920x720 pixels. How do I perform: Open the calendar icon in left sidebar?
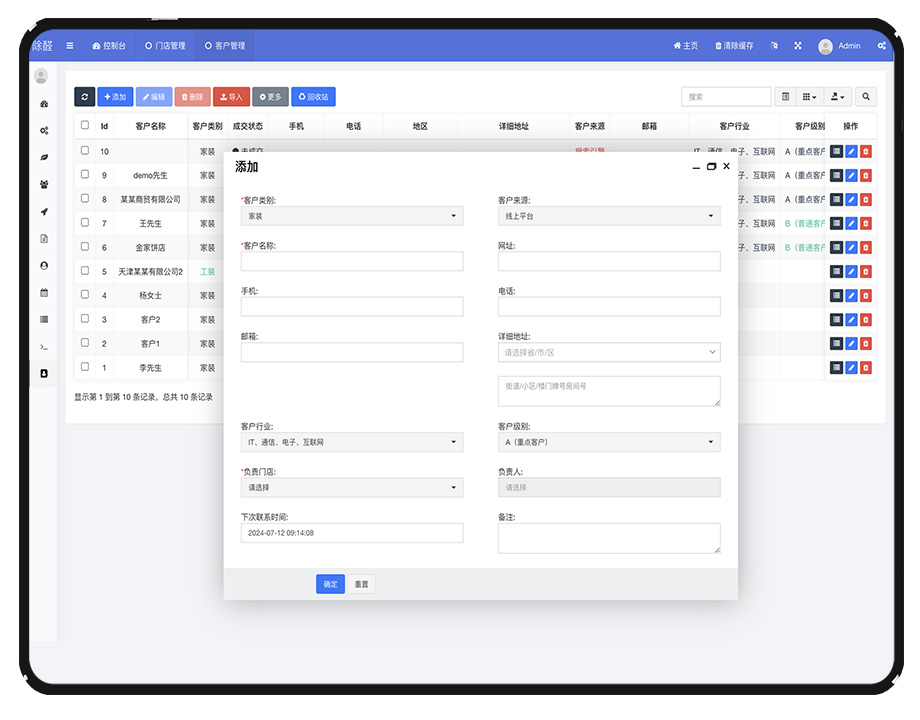pyautogui.click(x=44, y=293)
